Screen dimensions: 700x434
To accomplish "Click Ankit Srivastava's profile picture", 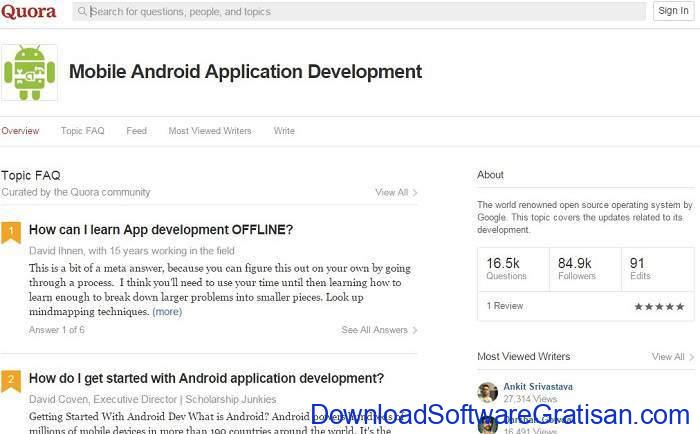I will 488,392.
